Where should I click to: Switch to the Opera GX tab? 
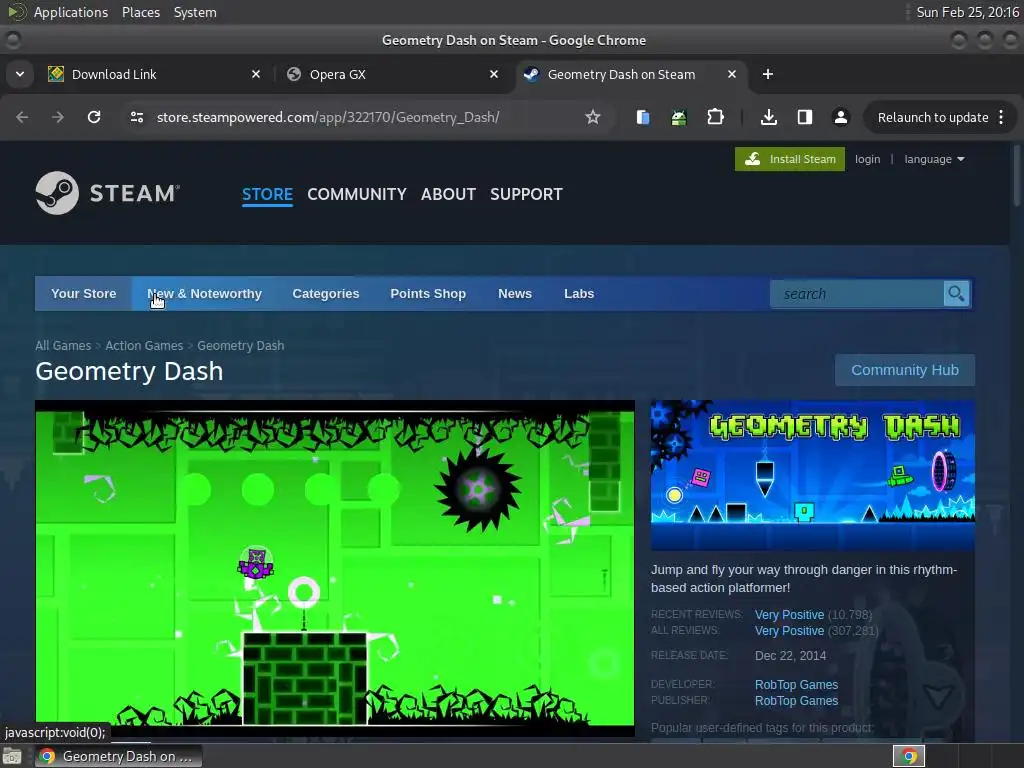[x=393, y=74]
